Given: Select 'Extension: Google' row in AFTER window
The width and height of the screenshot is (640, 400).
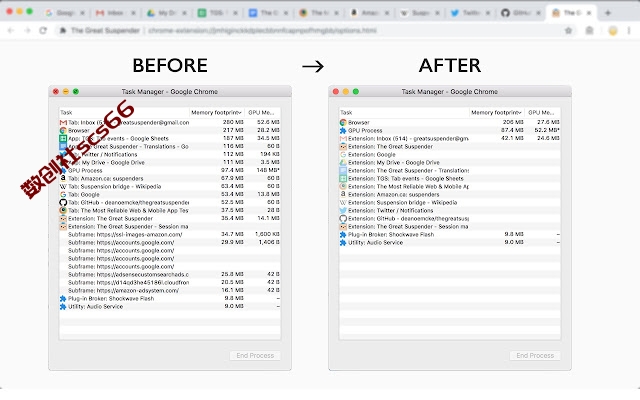Looking at the screenshot, I should click(x=450, y=155).
